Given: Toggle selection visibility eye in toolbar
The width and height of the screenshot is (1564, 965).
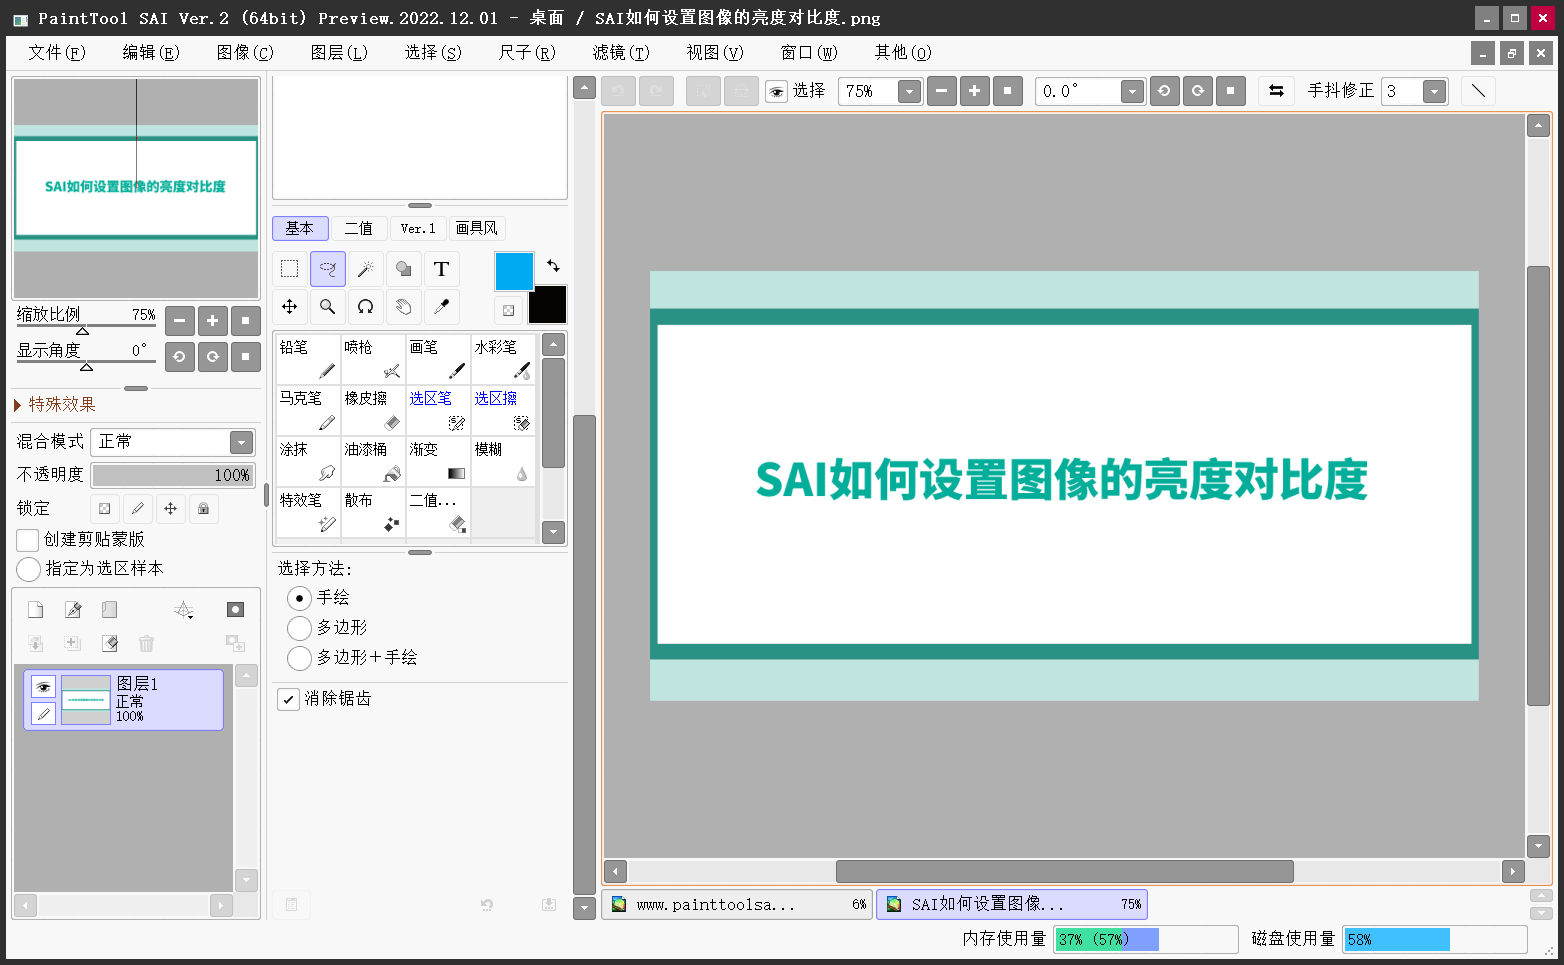Looking at the screenshot, I should [776, 92].
